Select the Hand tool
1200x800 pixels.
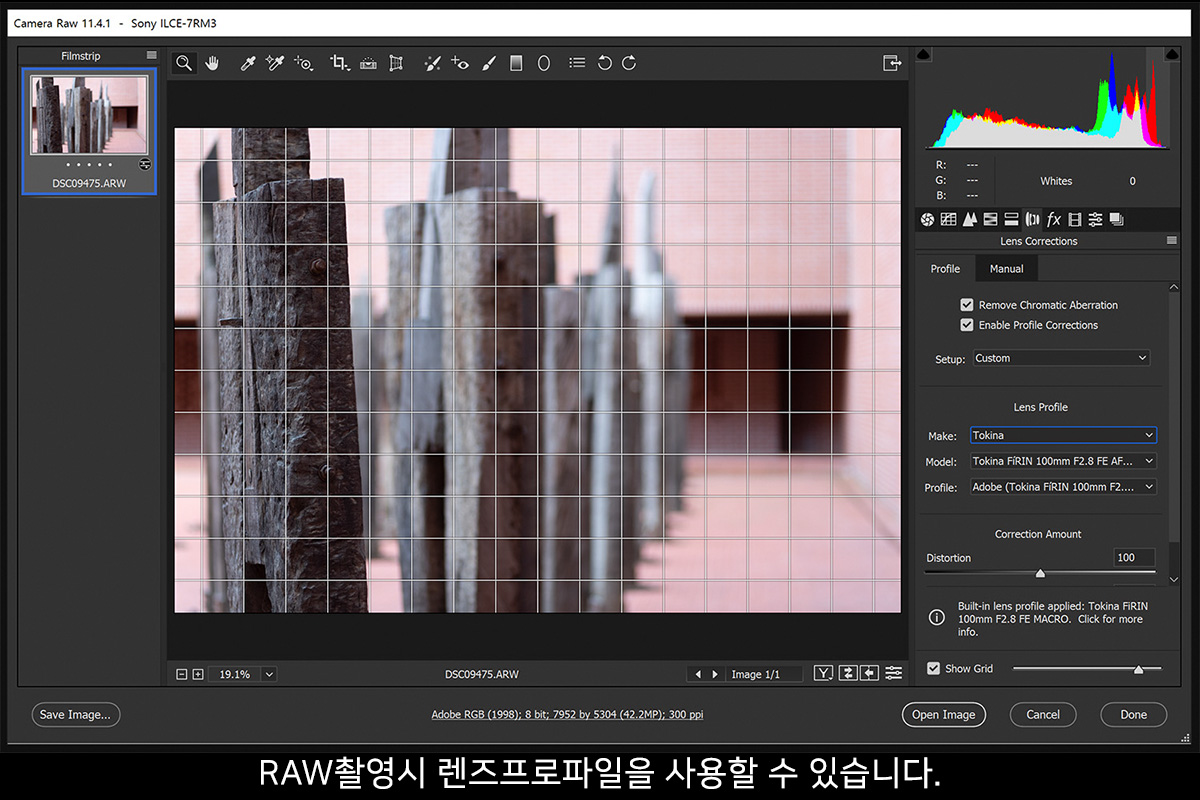coord(212,63)
